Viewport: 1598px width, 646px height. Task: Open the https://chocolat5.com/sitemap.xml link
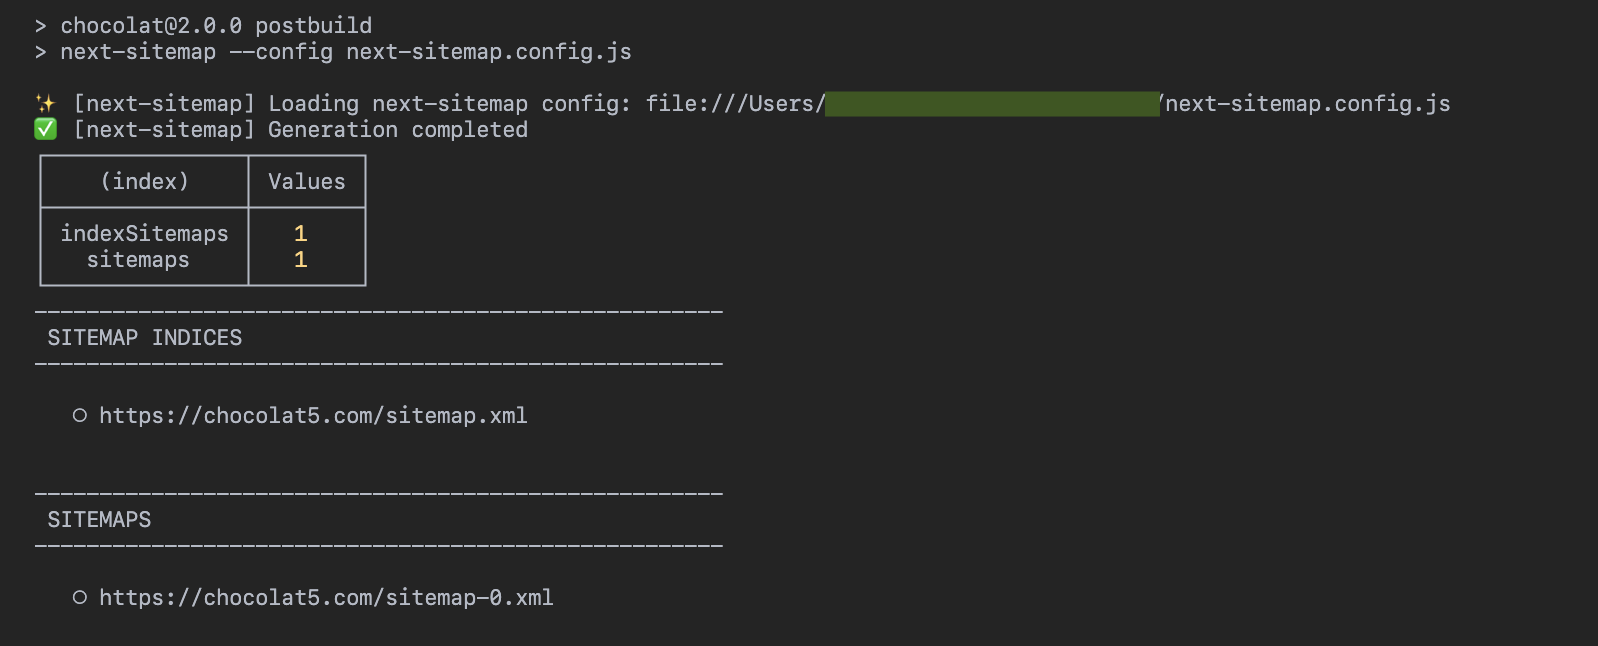pos(313,415)
